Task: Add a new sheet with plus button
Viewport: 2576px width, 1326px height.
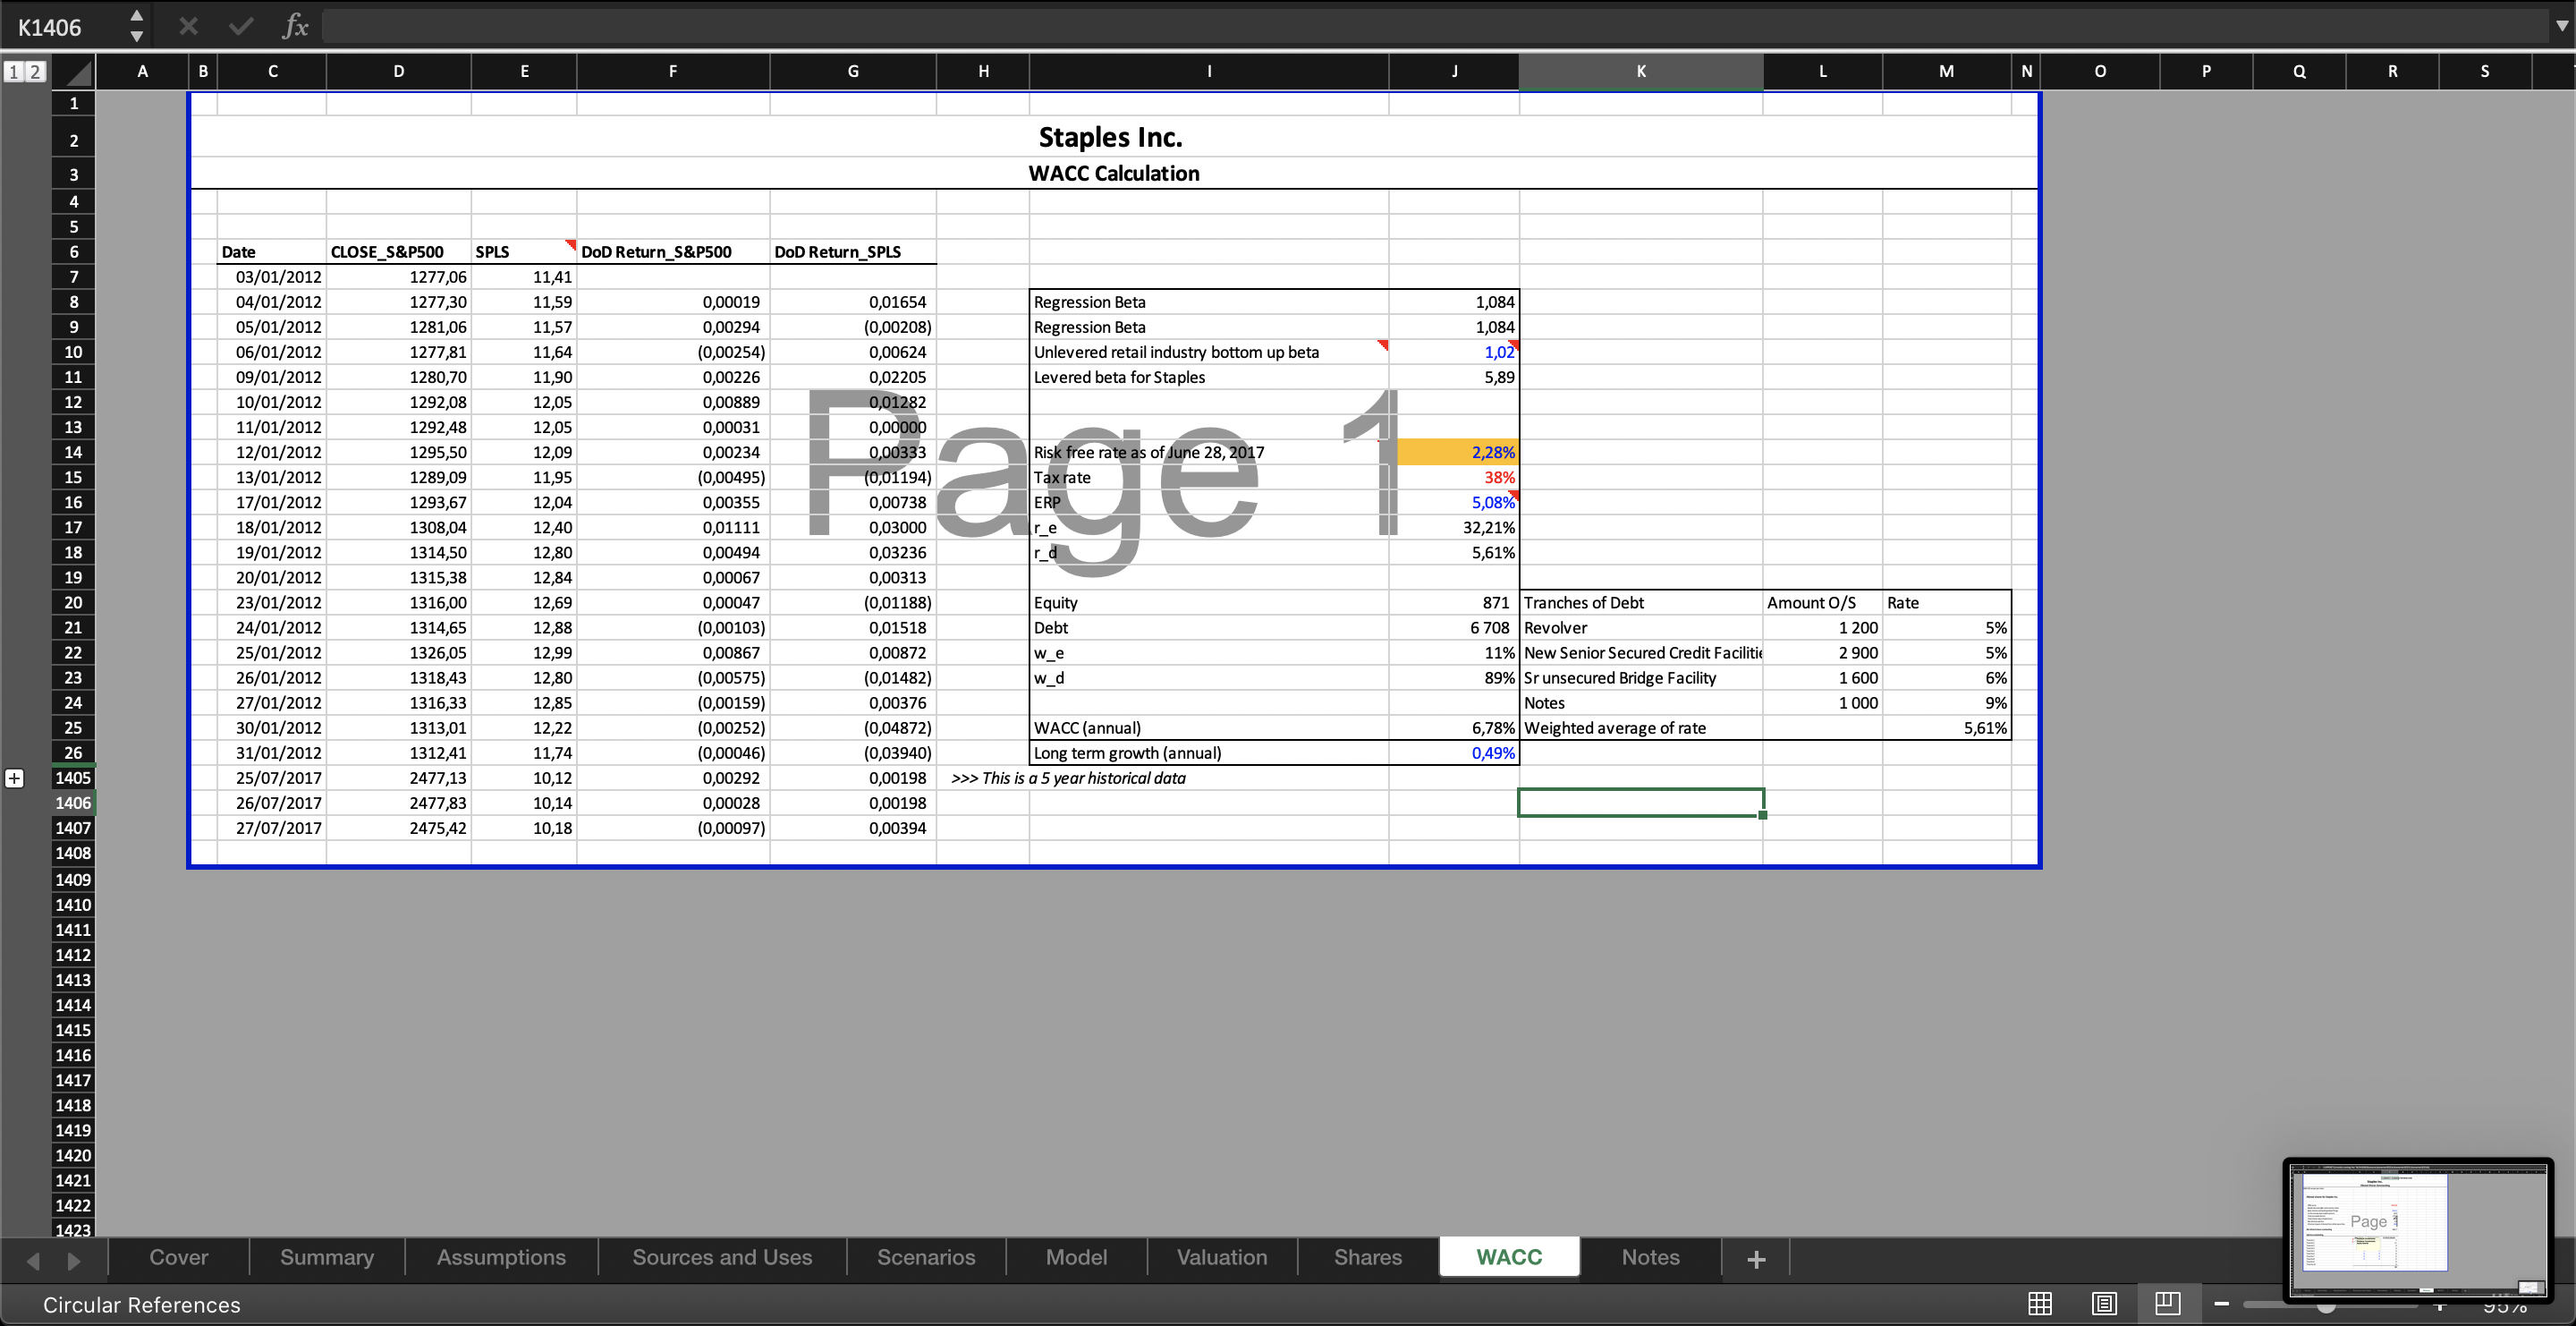Action: [x=1756, y=1259]
